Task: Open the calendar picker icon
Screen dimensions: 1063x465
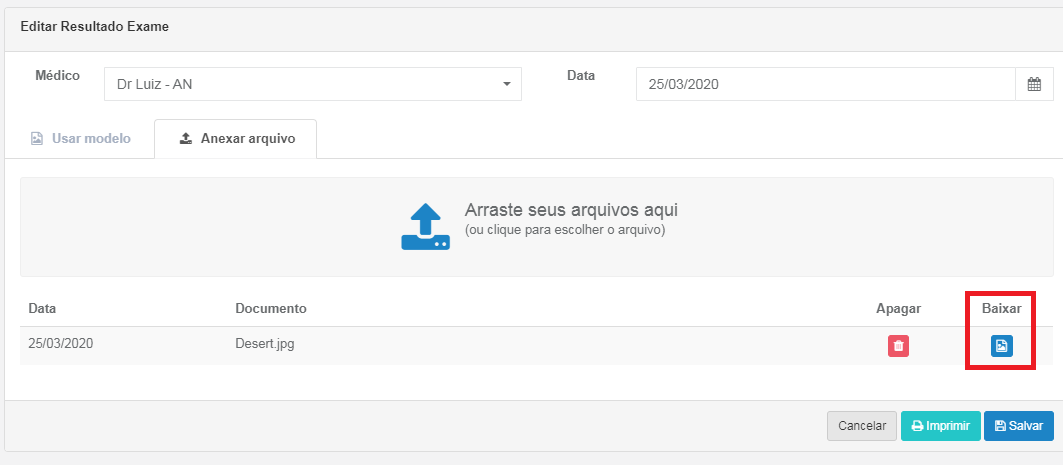Action: coord(1034,85)
